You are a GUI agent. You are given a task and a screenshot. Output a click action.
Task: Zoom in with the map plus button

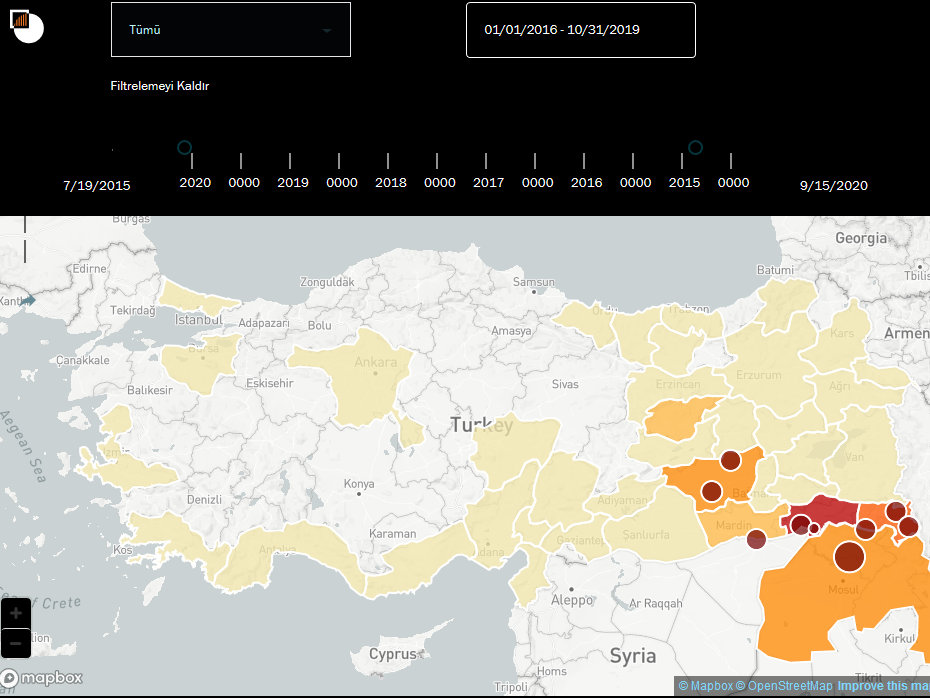(x=16, y=613)
